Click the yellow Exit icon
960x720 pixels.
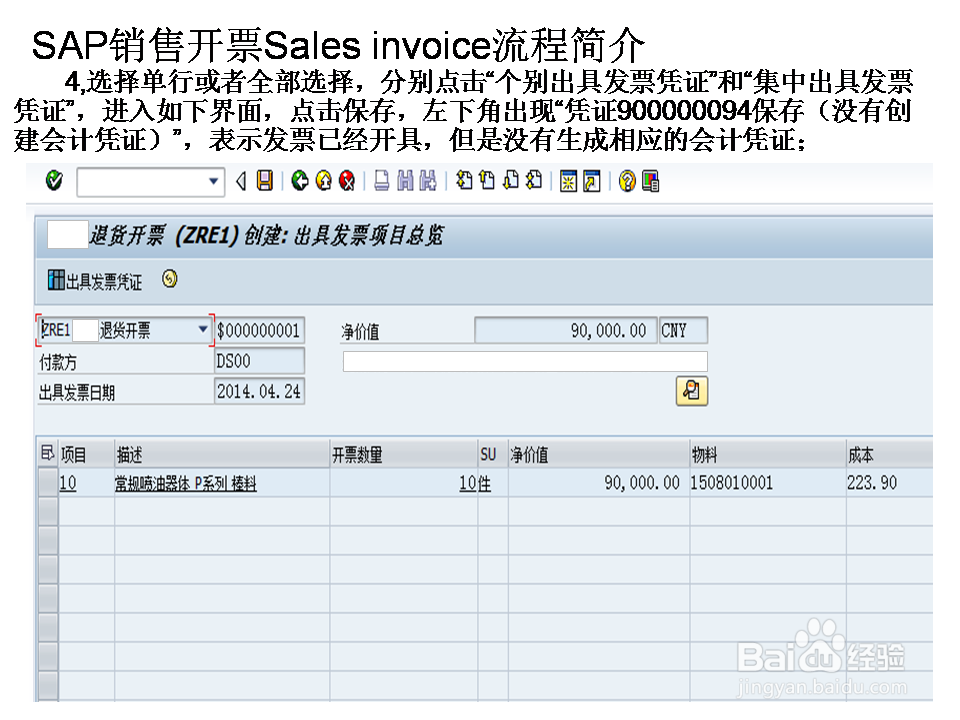click(323, 181)
